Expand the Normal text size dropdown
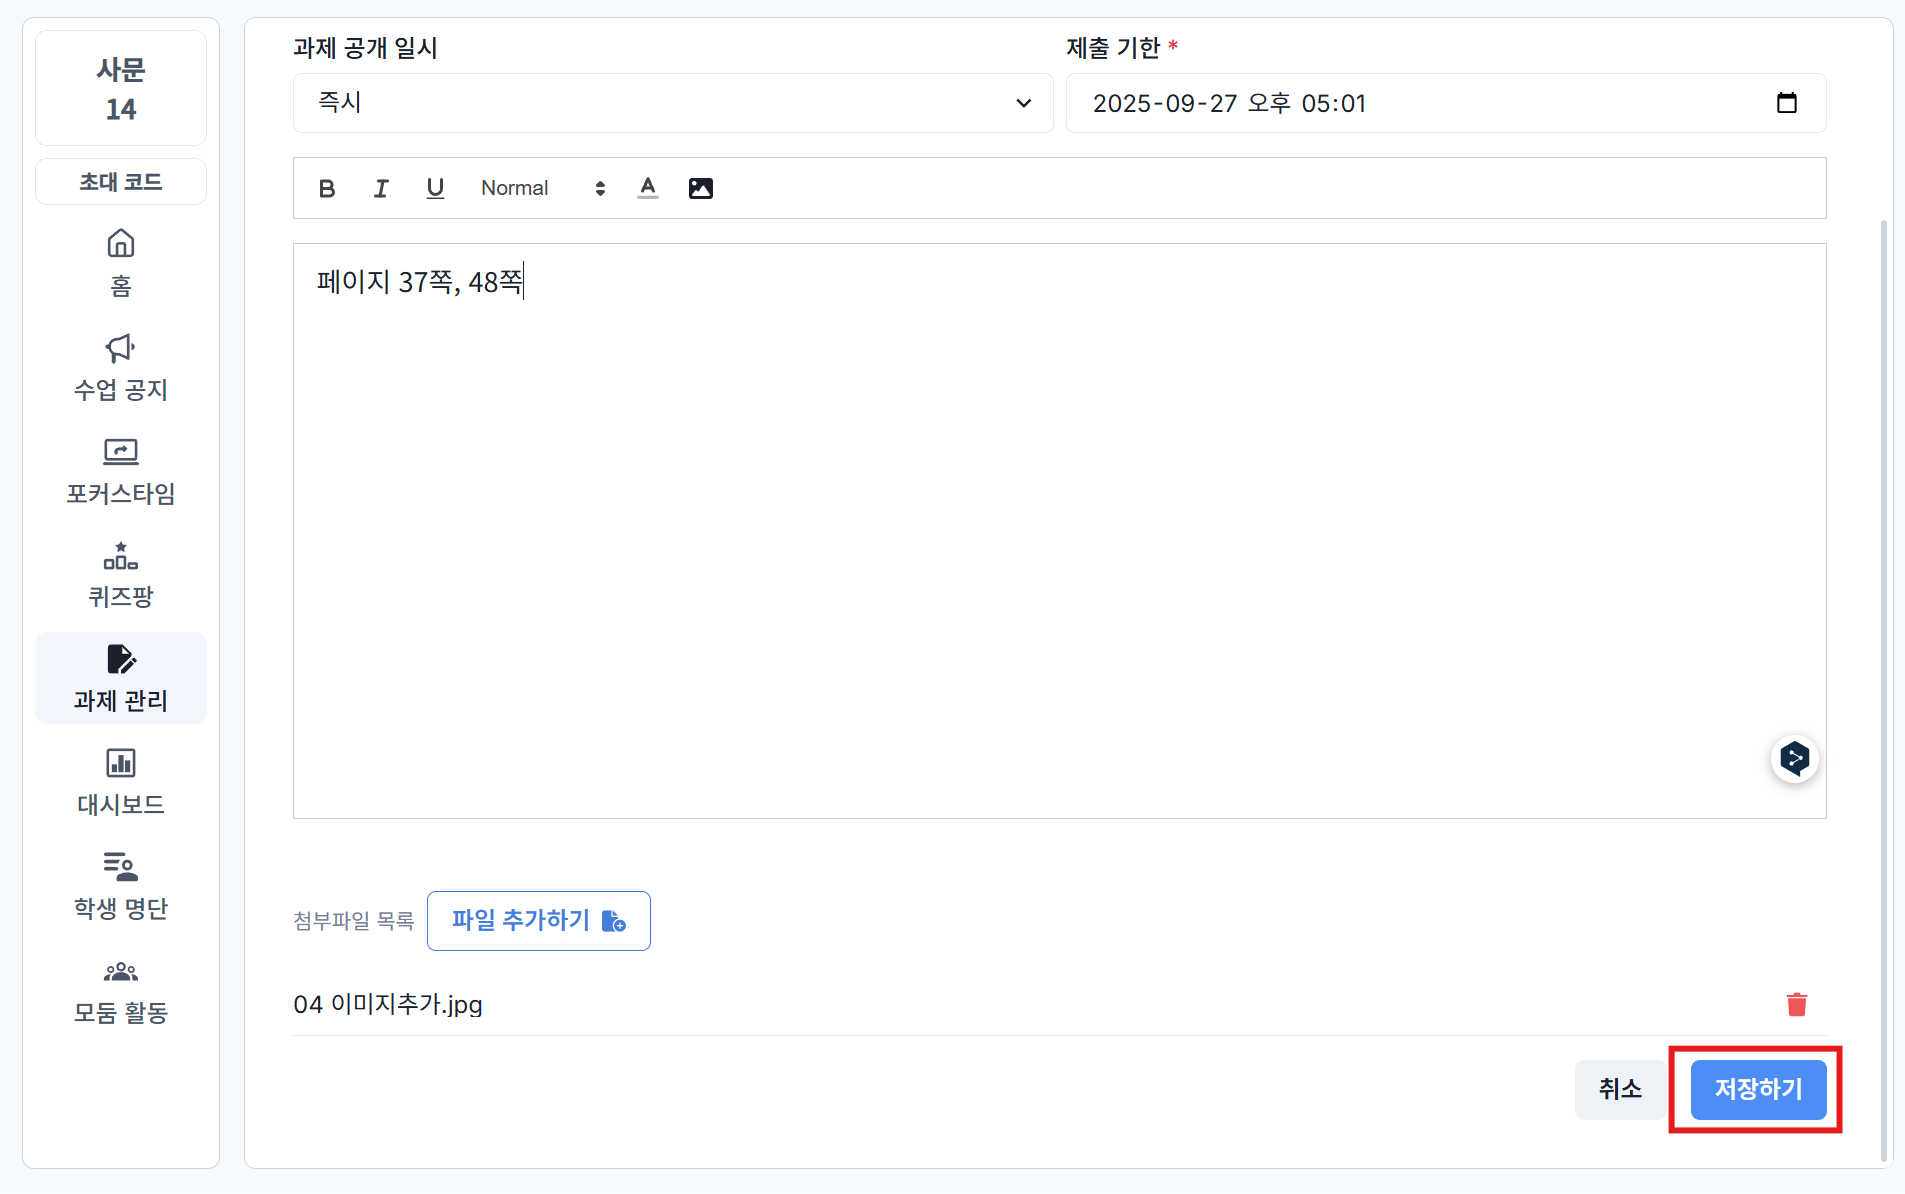This screenshot has height=1194, width=1905. point(543,188)
